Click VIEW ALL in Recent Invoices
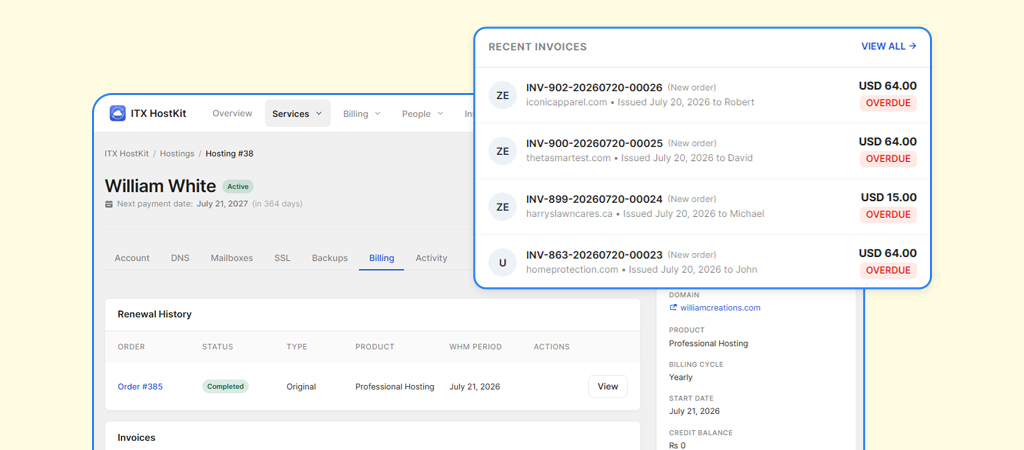Image resolution: width=1024 pixels, height=450 pixels. pos(889,46)
